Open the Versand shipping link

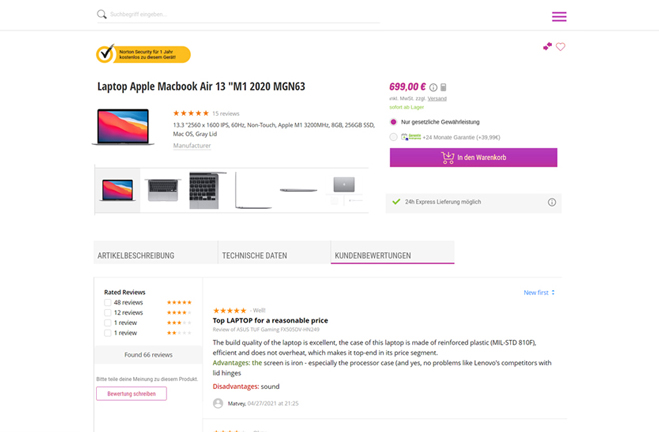point(439,98)
